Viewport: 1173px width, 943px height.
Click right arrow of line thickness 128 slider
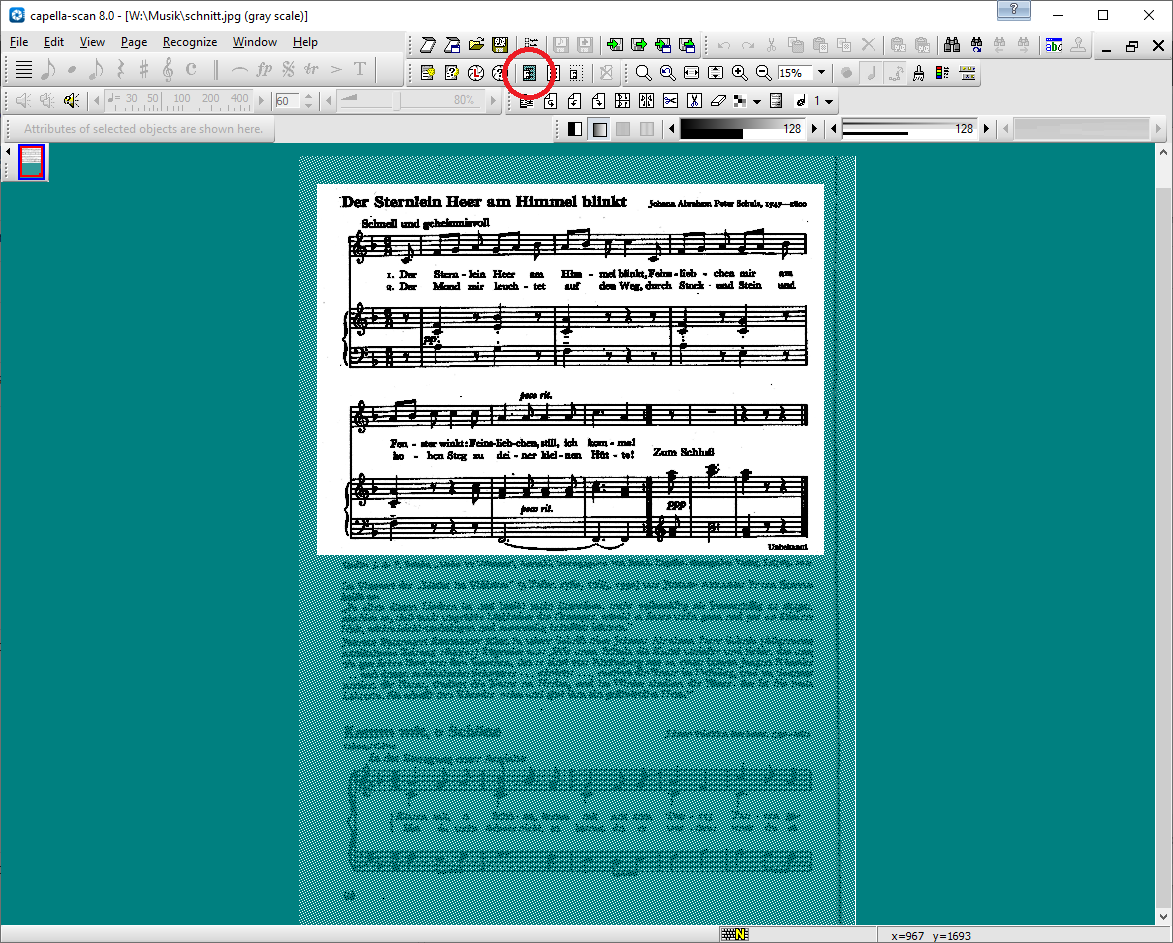click(x=987, y=129)
